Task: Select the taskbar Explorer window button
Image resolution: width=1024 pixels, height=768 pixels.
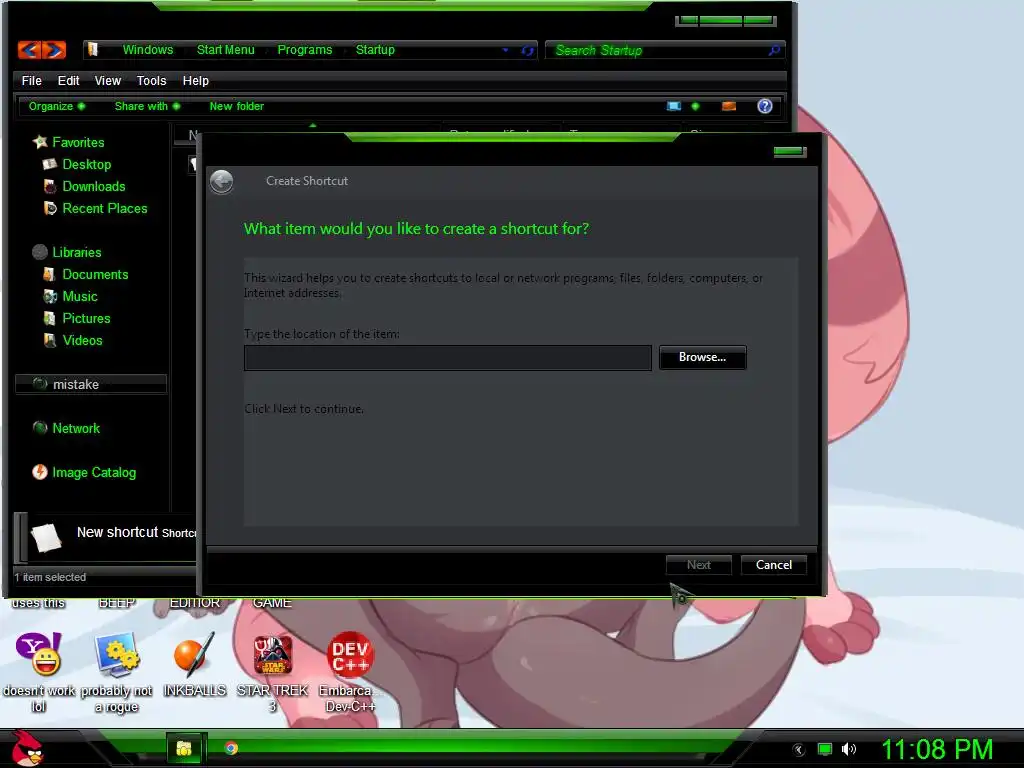Action: tap(185, 748)
